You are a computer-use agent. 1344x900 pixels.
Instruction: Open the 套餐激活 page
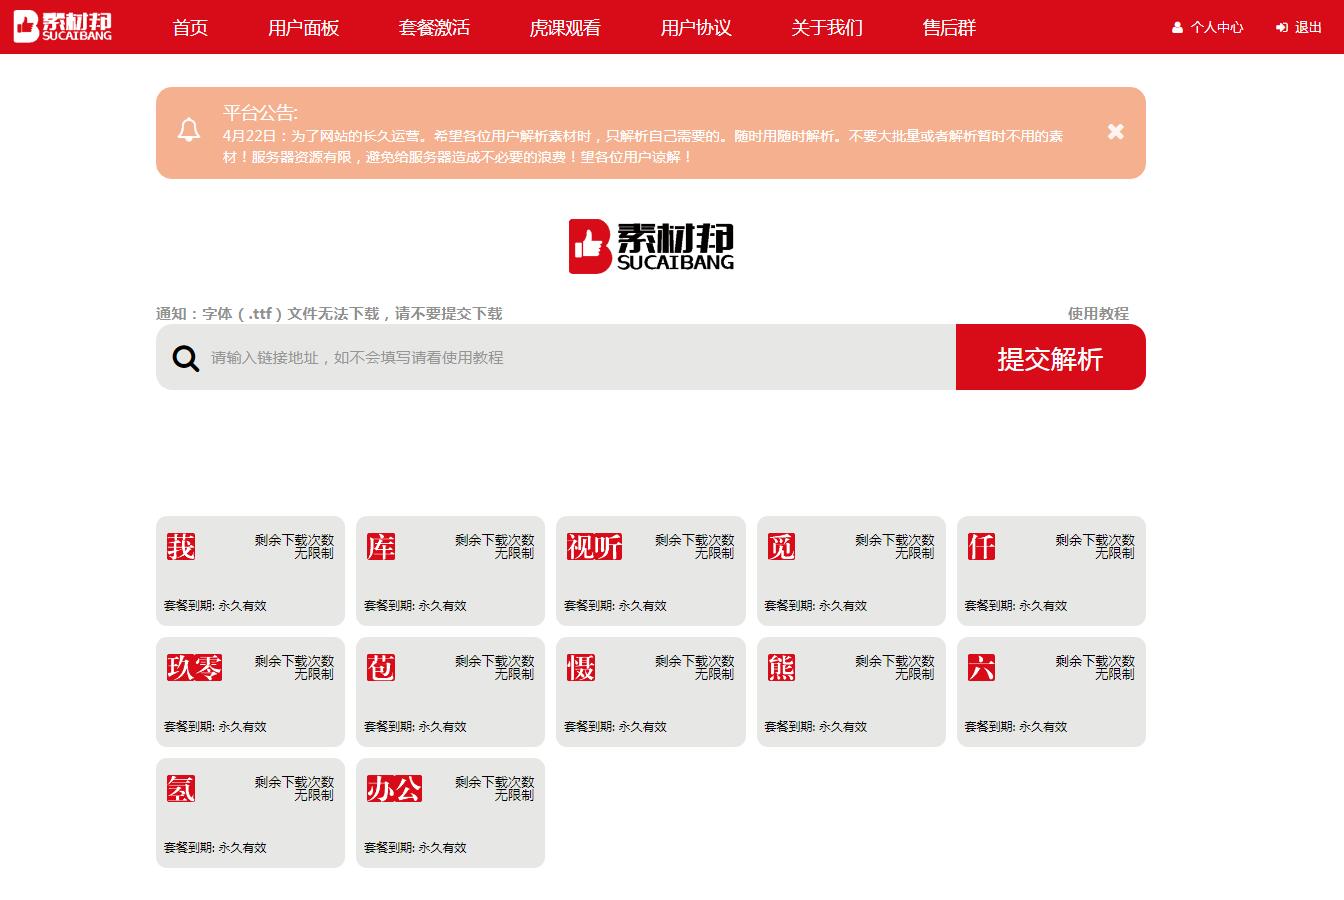pos(434,28)
